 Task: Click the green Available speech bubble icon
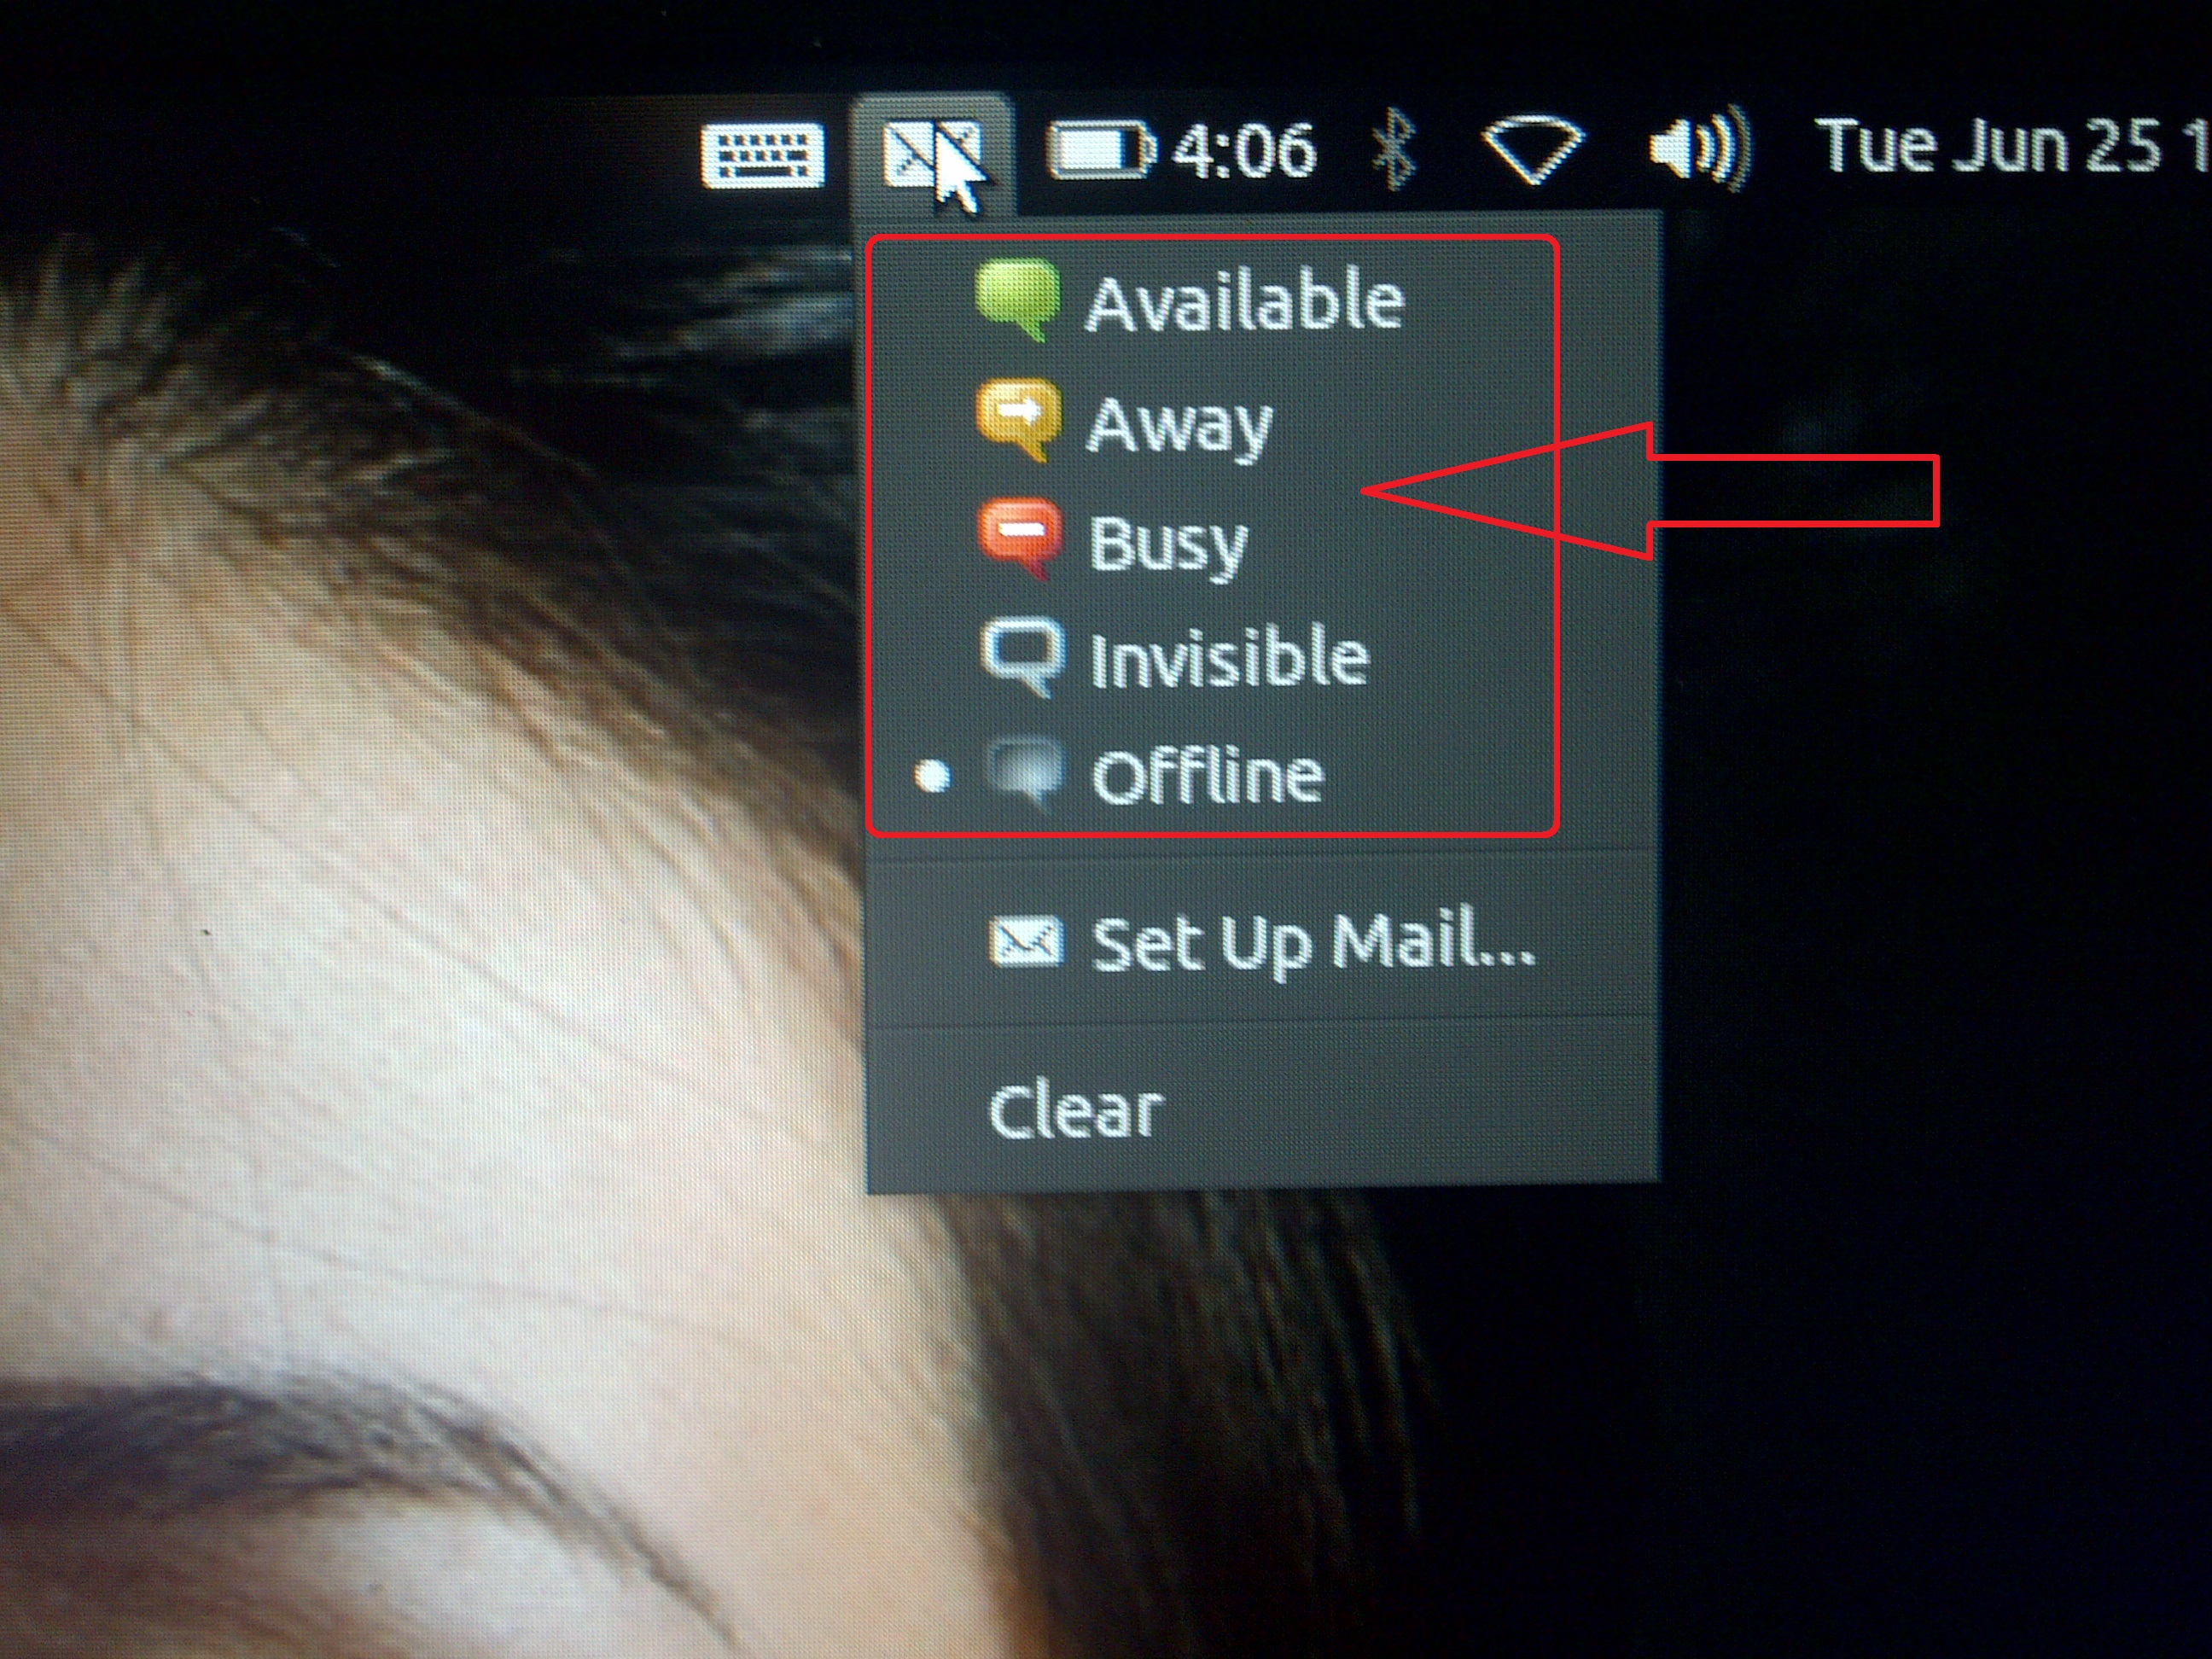pyautogui.click(x=1018, y=299)
